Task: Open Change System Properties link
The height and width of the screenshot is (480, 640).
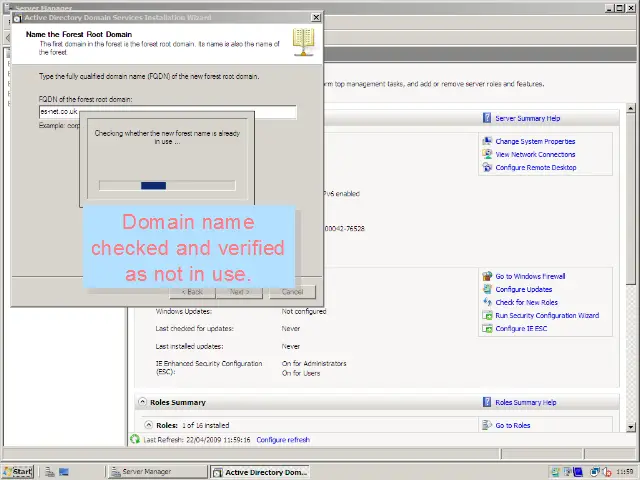Action: coord(535,141)
